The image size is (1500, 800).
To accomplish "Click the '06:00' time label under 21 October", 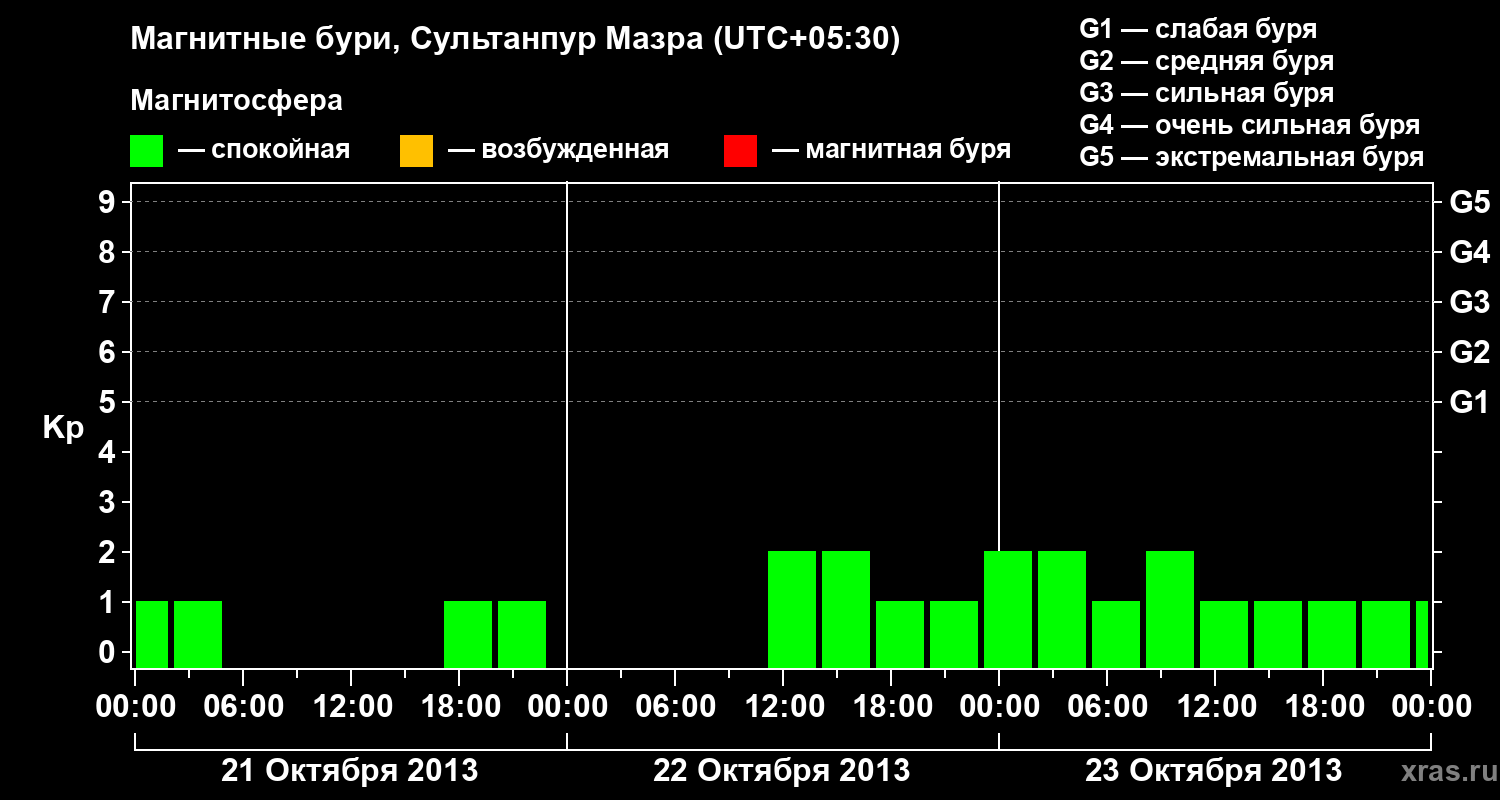I will [243, 707].
